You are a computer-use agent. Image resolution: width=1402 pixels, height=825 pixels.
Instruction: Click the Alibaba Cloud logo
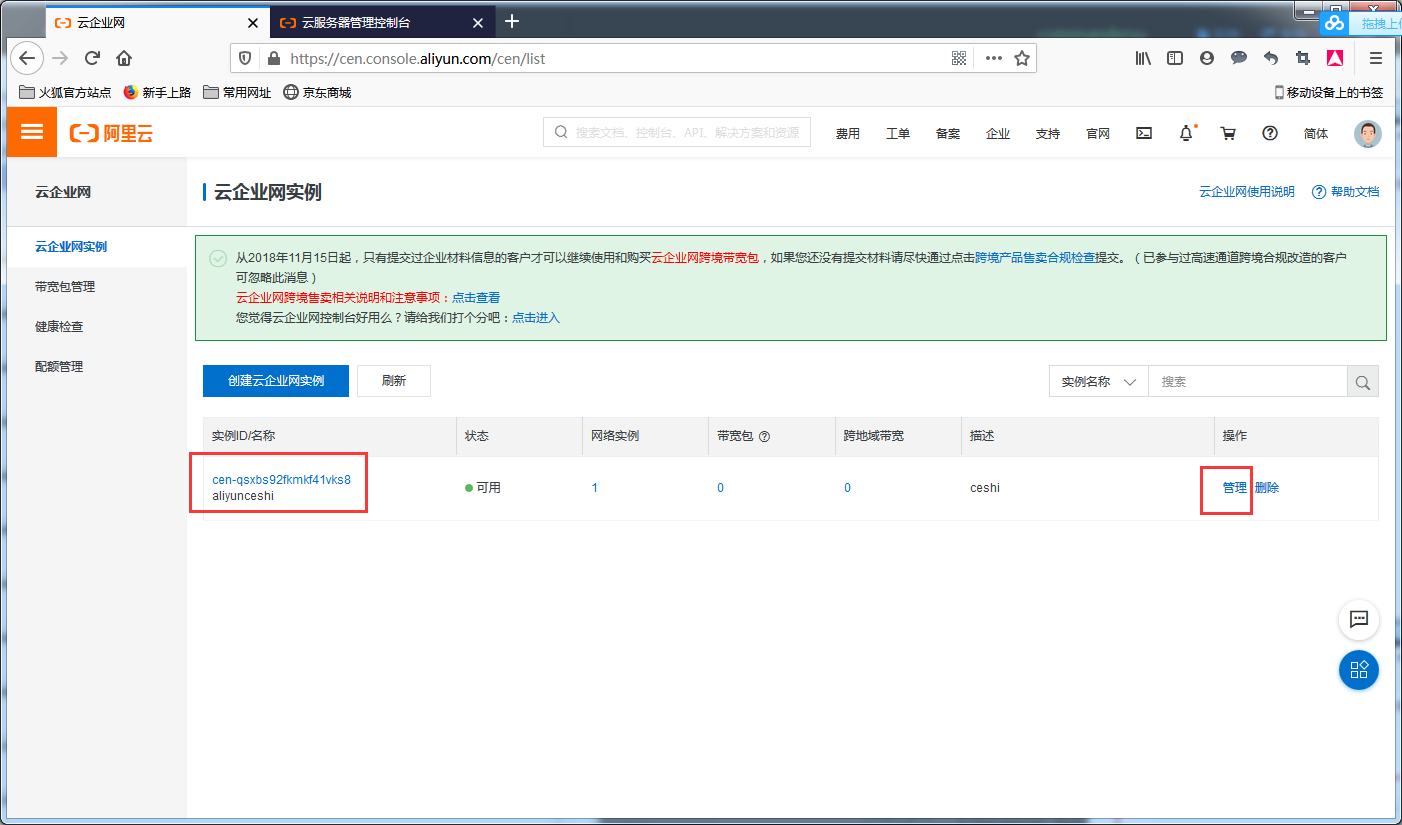[x=112, y=131]
